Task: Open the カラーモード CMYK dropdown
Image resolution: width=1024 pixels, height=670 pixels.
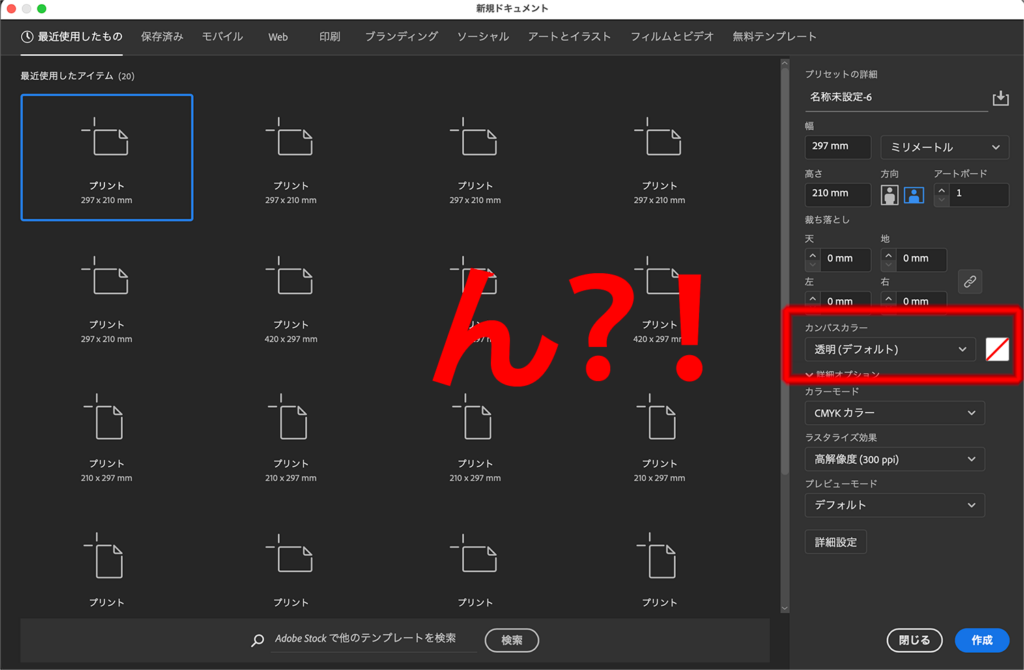Action: (894, 413)
